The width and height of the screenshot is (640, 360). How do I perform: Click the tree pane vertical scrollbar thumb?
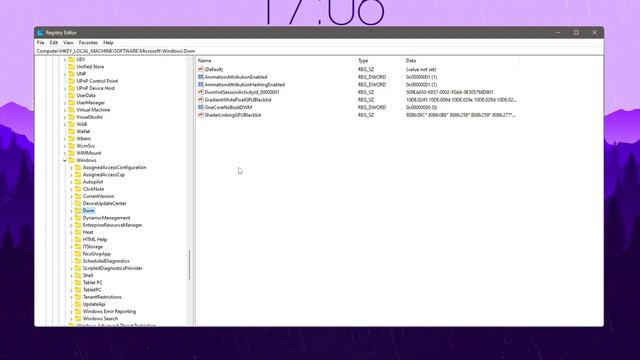coord(189,264)
